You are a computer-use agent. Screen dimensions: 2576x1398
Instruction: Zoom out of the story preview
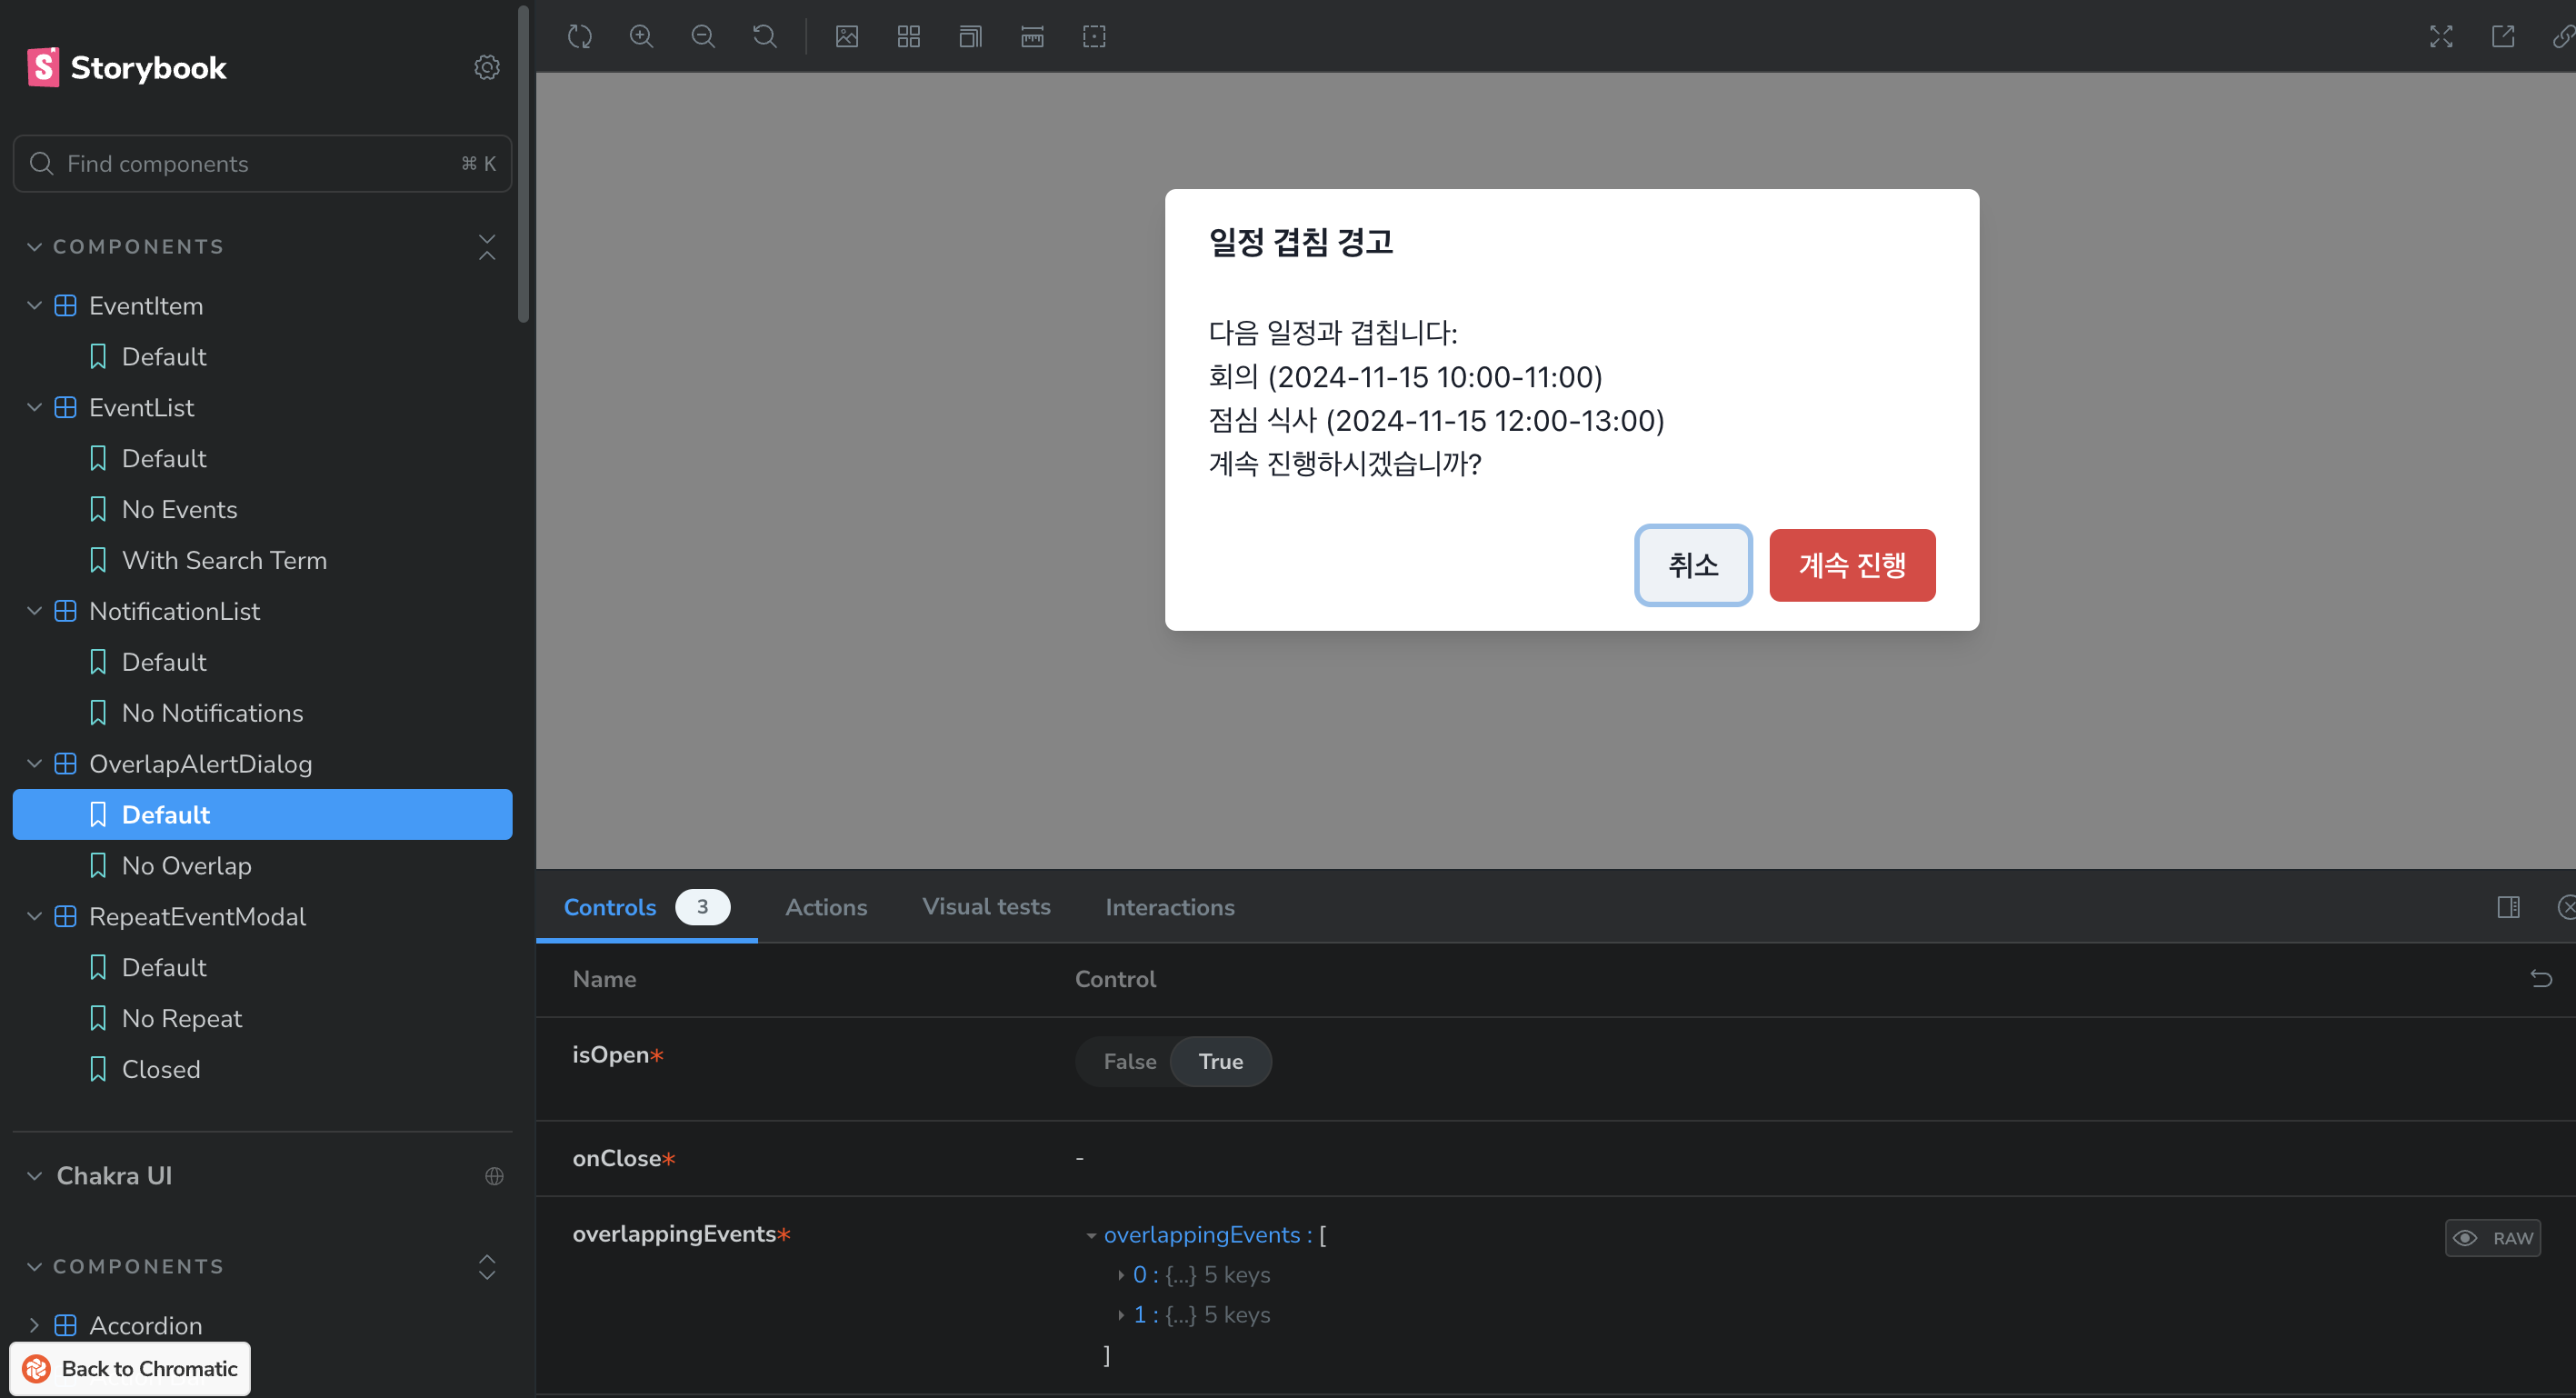703,37
